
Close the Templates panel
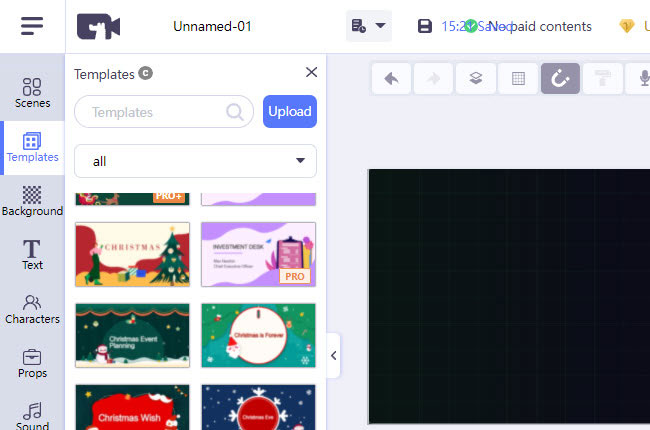click(x=311, y=72)
